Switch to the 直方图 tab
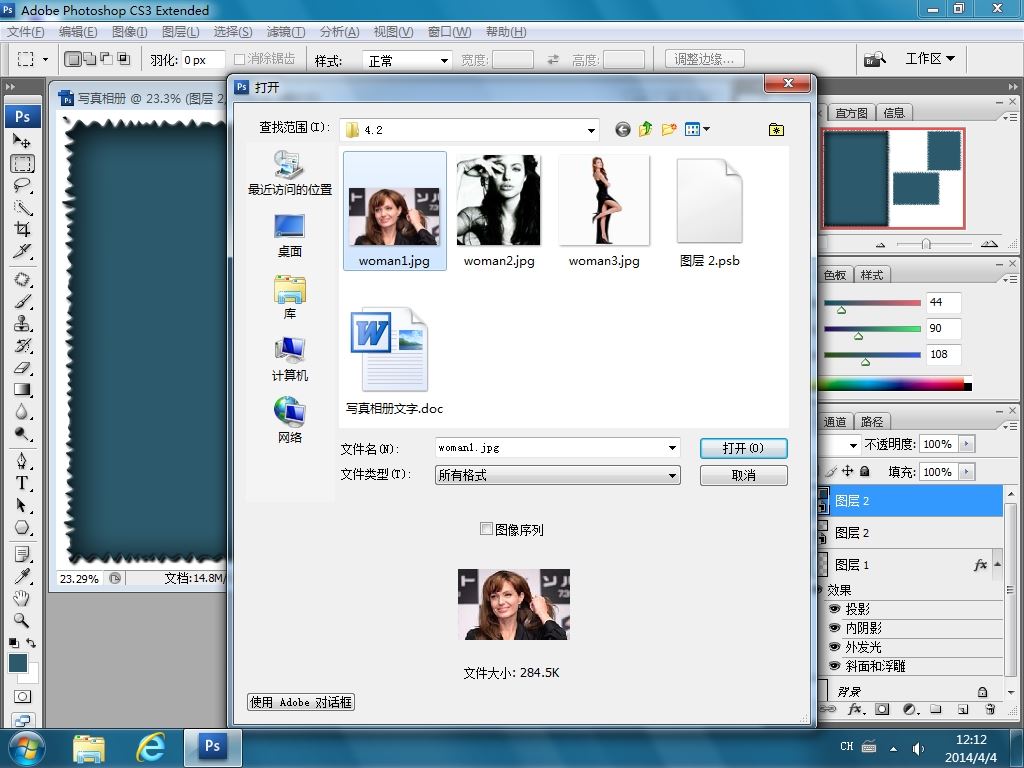Viewport: 1024px width, 768px height. point(851,113)
